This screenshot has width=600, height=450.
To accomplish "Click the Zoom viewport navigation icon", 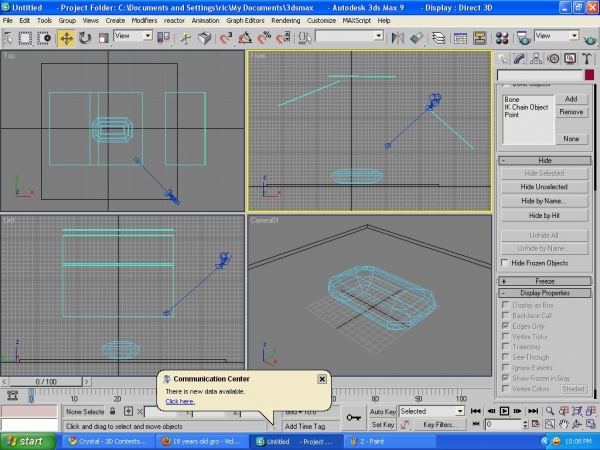I will click(x=549, y=411).
